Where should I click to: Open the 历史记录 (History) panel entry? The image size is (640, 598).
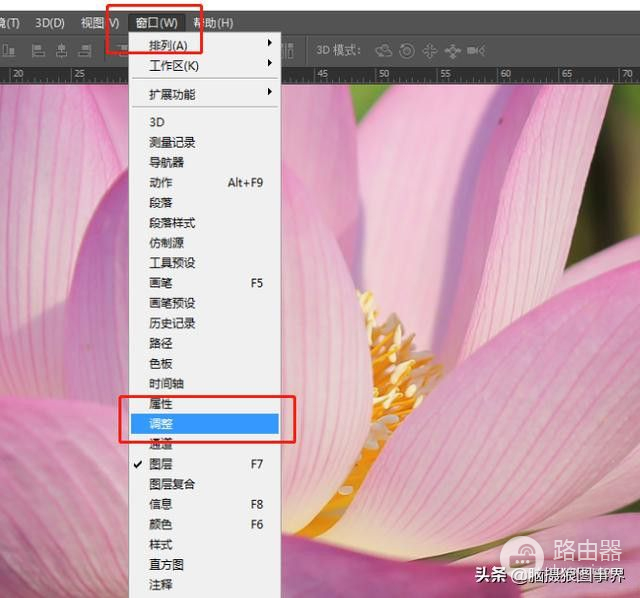172,323
